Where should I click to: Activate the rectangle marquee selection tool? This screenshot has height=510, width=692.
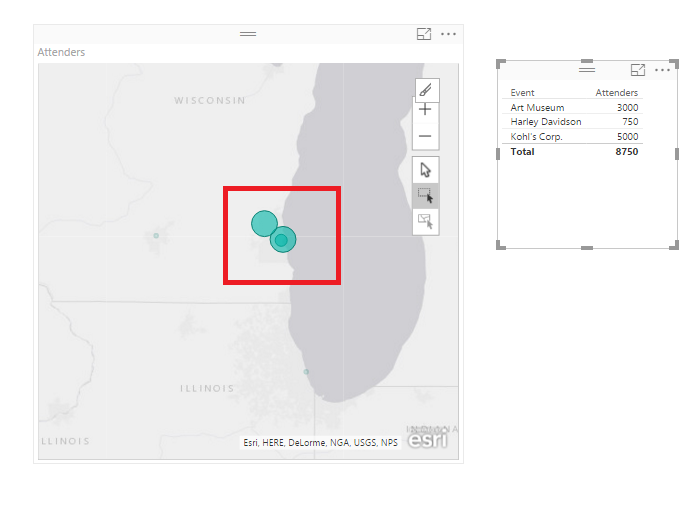click(x=425, y=195)
